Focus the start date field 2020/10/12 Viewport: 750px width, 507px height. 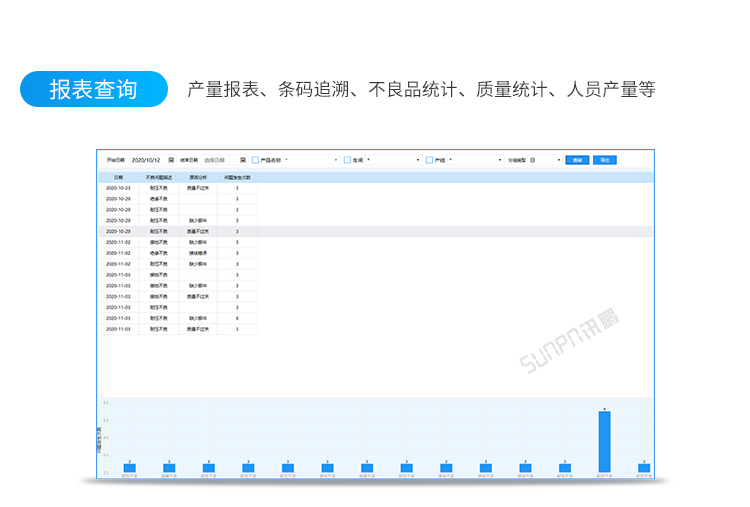tap(153, 160)
